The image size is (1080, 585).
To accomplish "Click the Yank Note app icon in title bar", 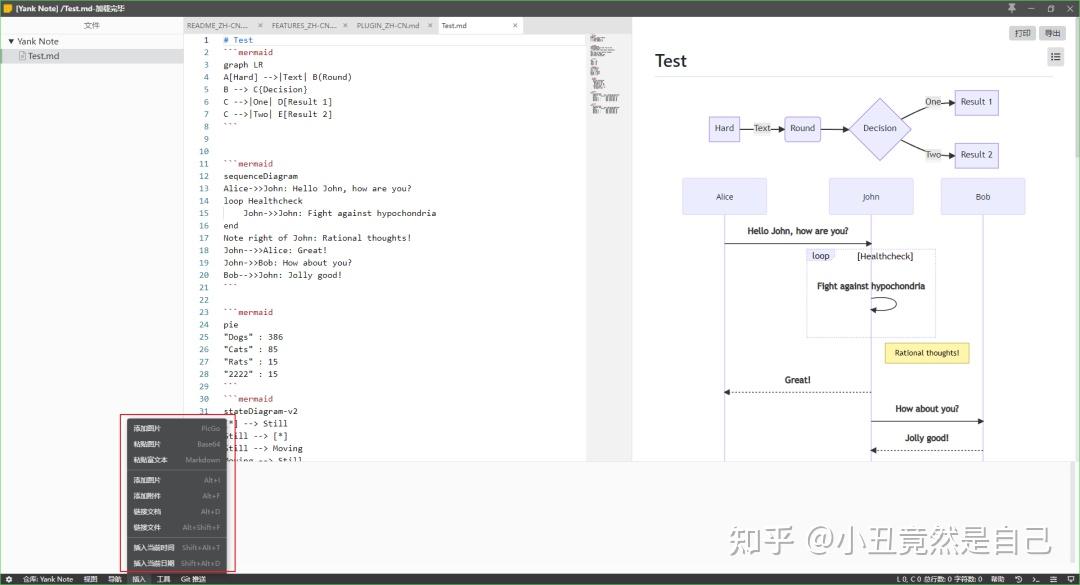I will coord(8,8).
